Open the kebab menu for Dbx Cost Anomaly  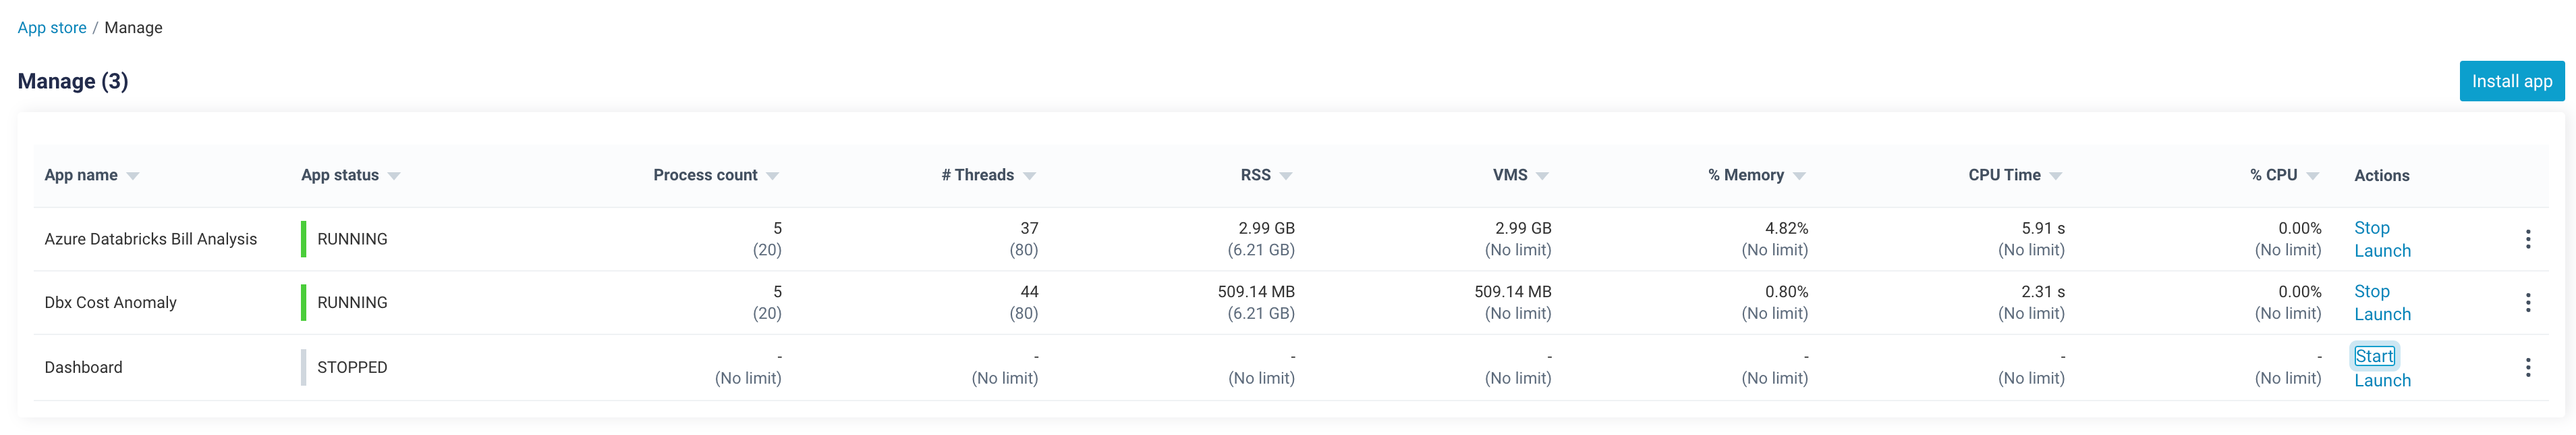[2529, 302]
